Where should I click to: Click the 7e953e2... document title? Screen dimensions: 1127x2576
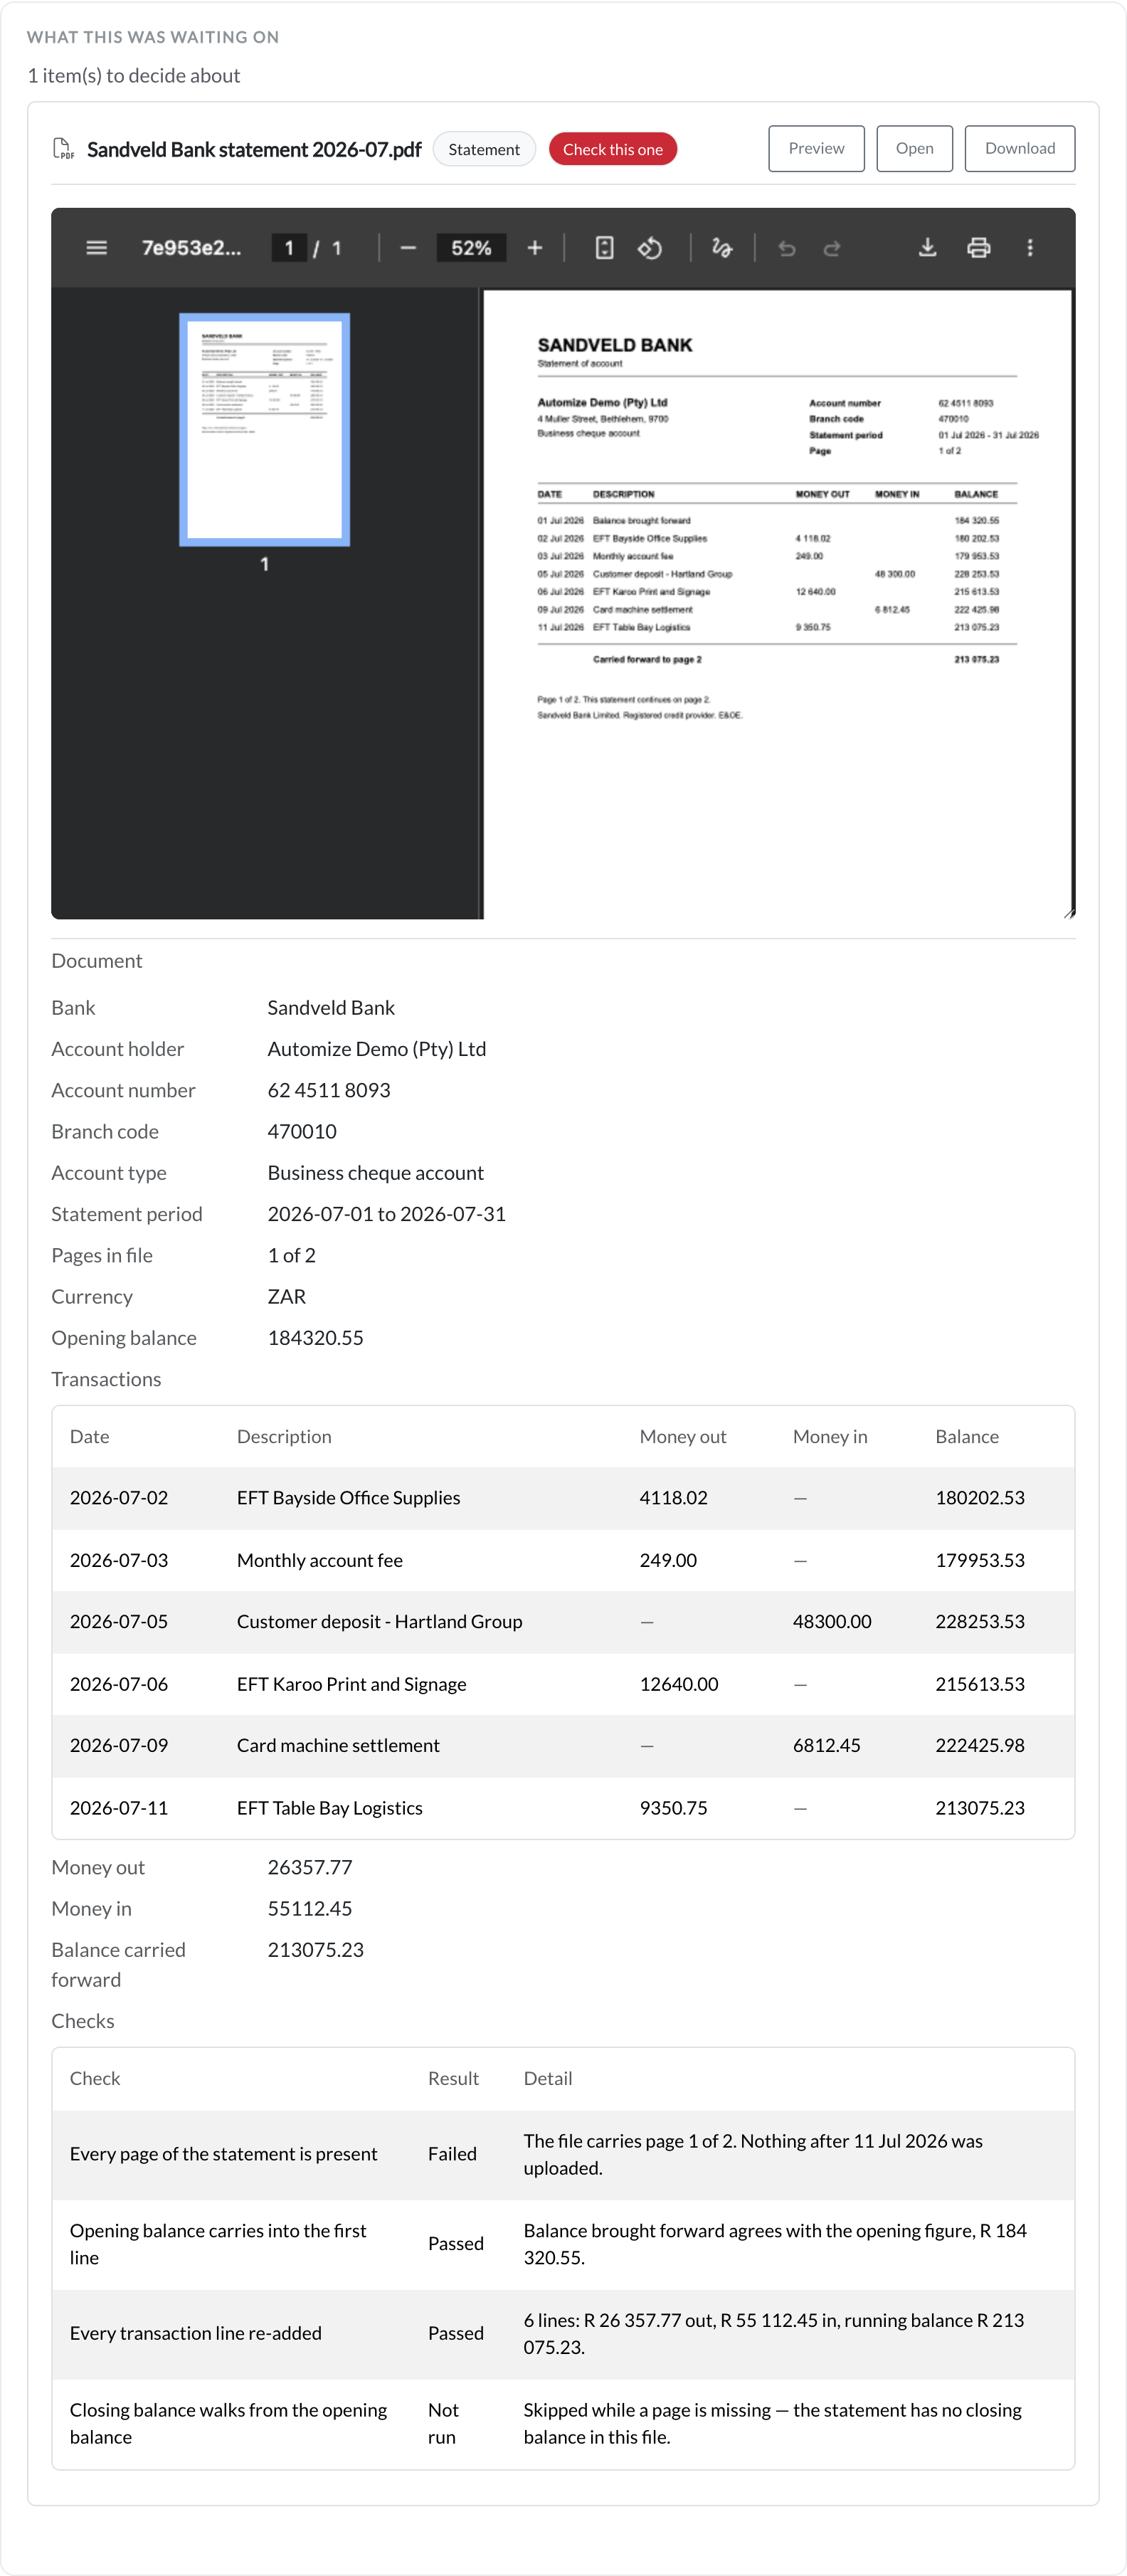coord(191,248)
